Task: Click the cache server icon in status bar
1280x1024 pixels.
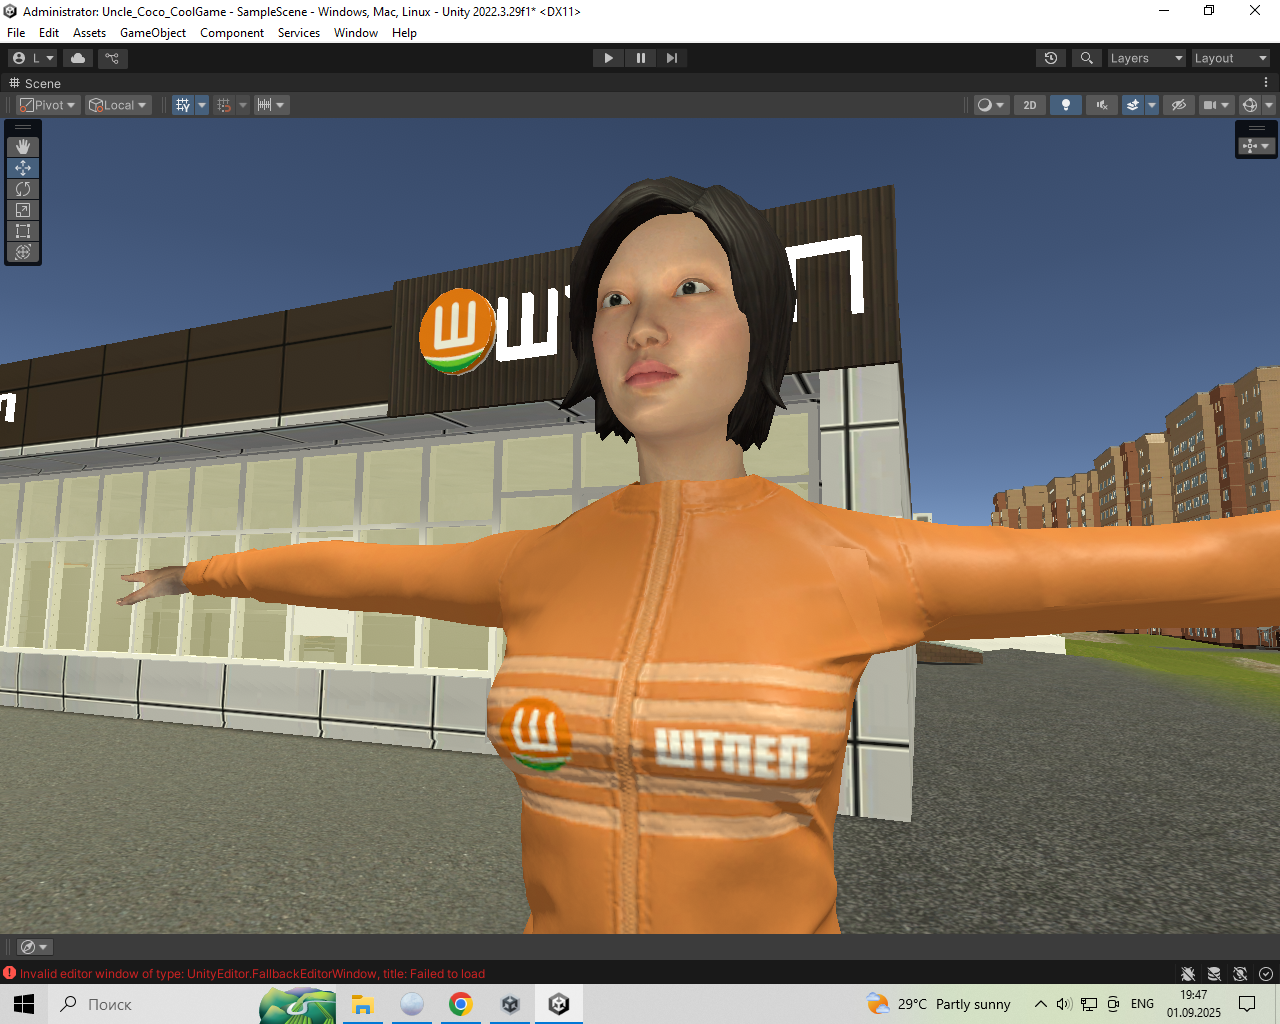Action: [1214, 974]
